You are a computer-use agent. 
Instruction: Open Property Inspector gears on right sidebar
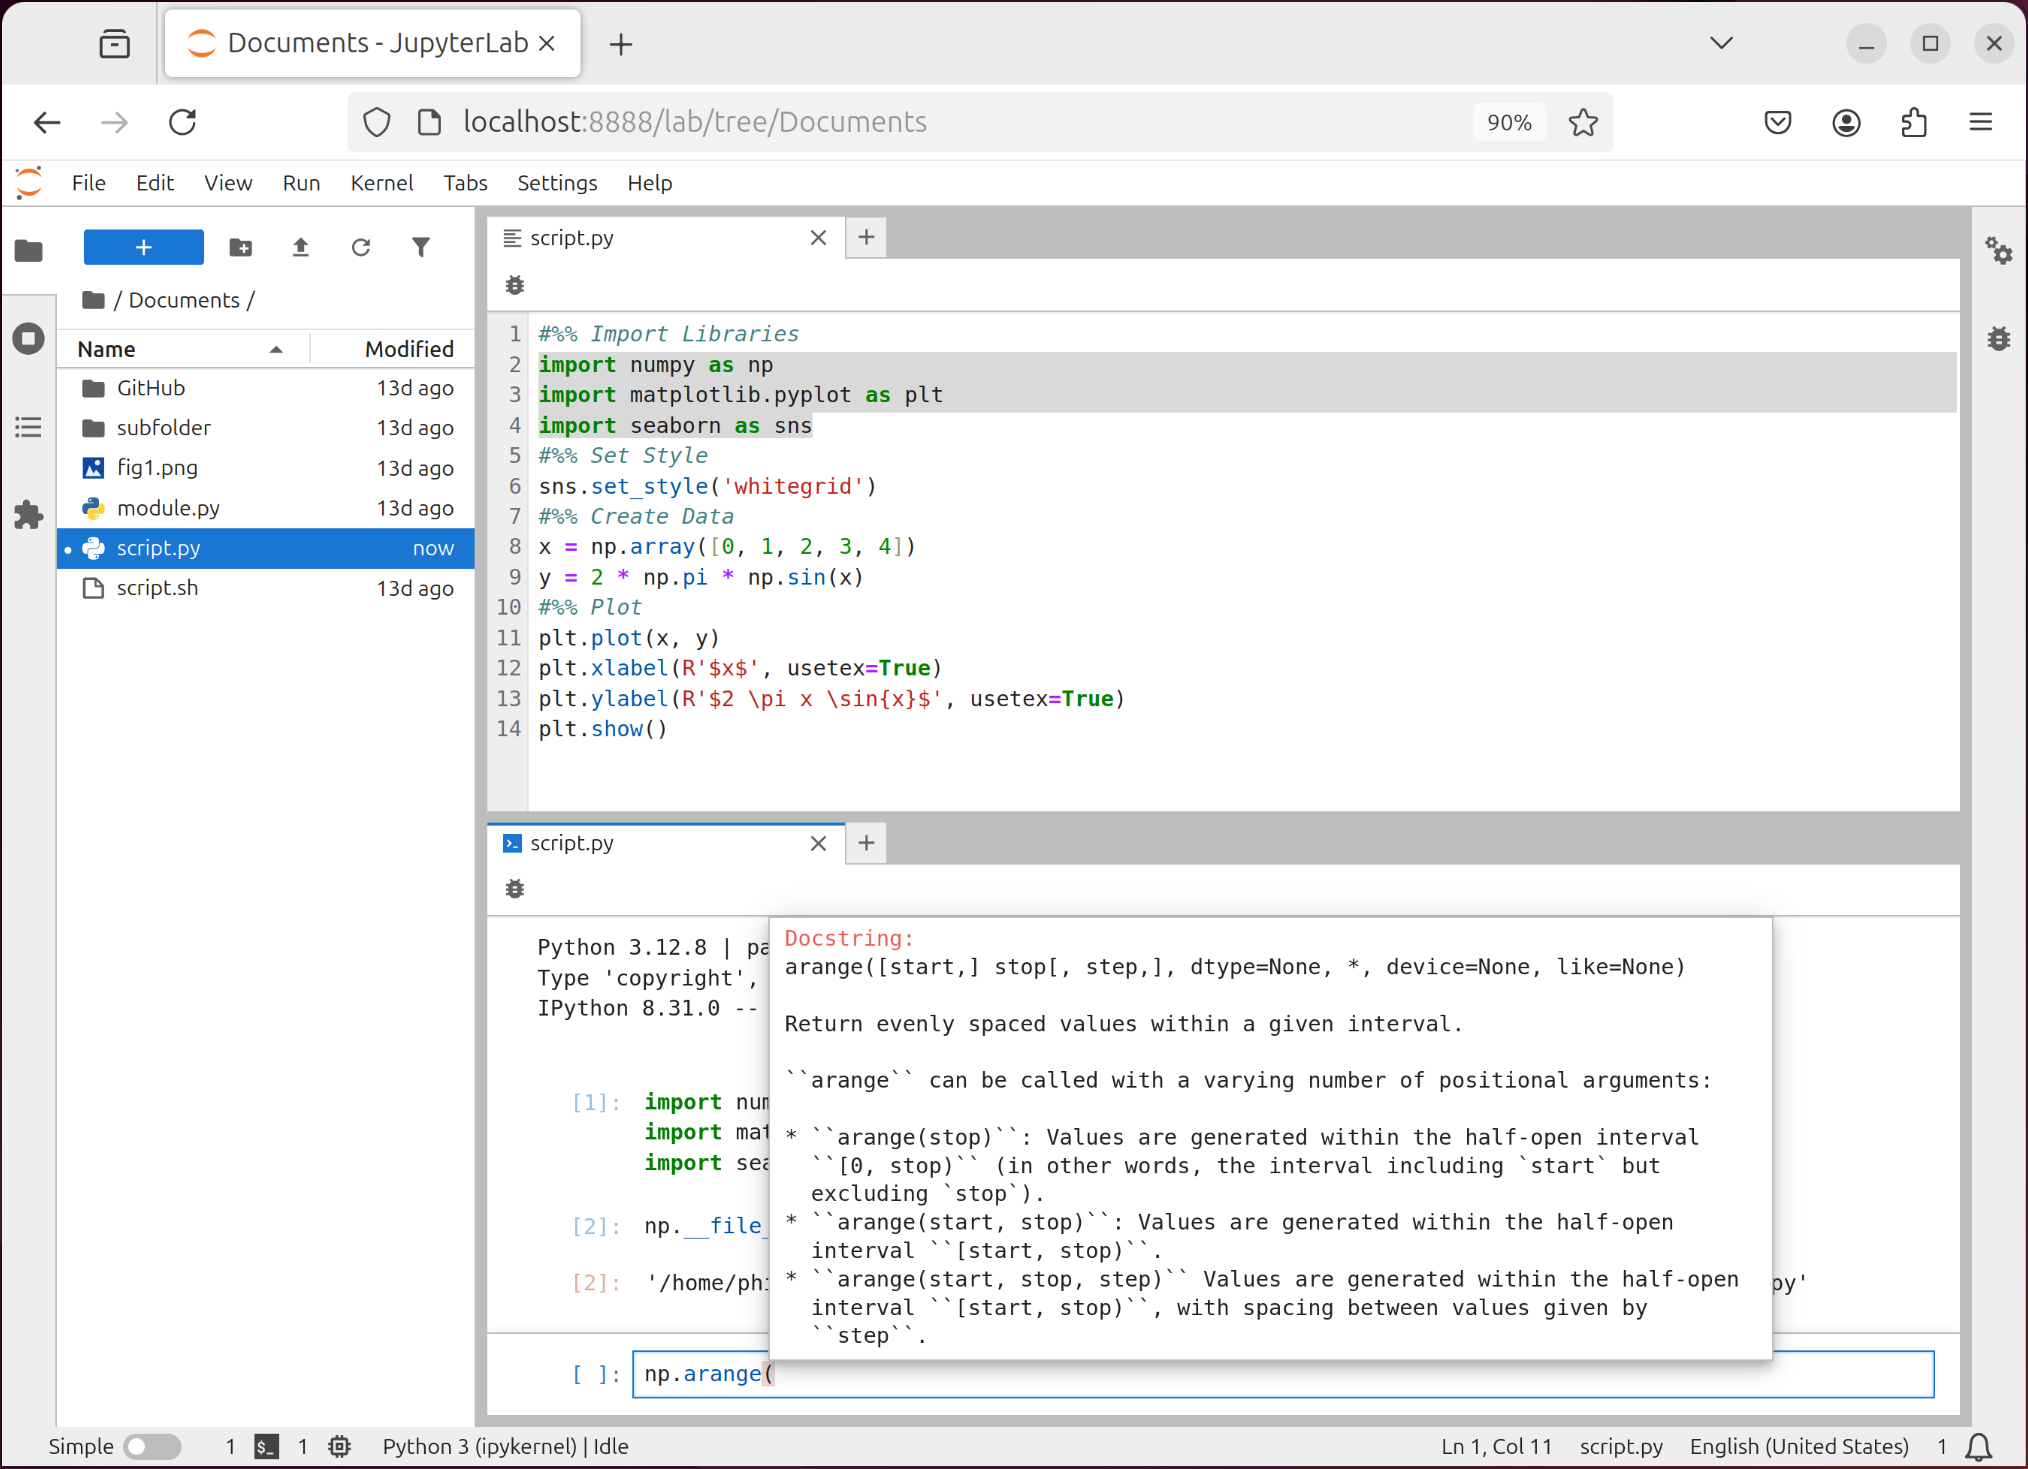[1998, 250]
